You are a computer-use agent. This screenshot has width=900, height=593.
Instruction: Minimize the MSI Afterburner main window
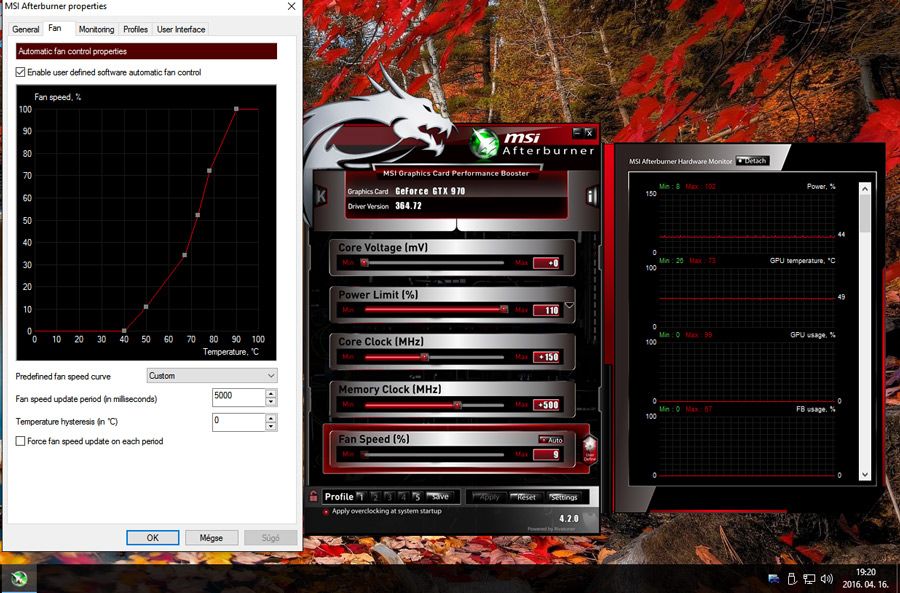(x=577, y=133)
